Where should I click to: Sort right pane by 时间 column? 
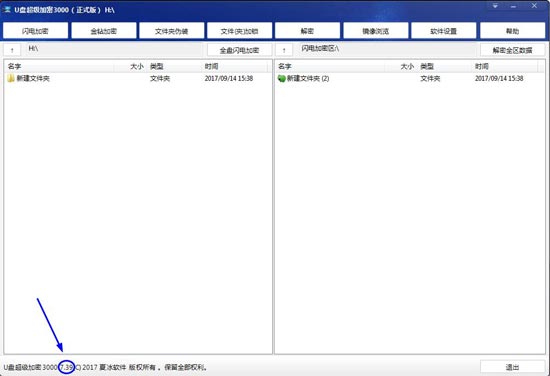[505, 66]
